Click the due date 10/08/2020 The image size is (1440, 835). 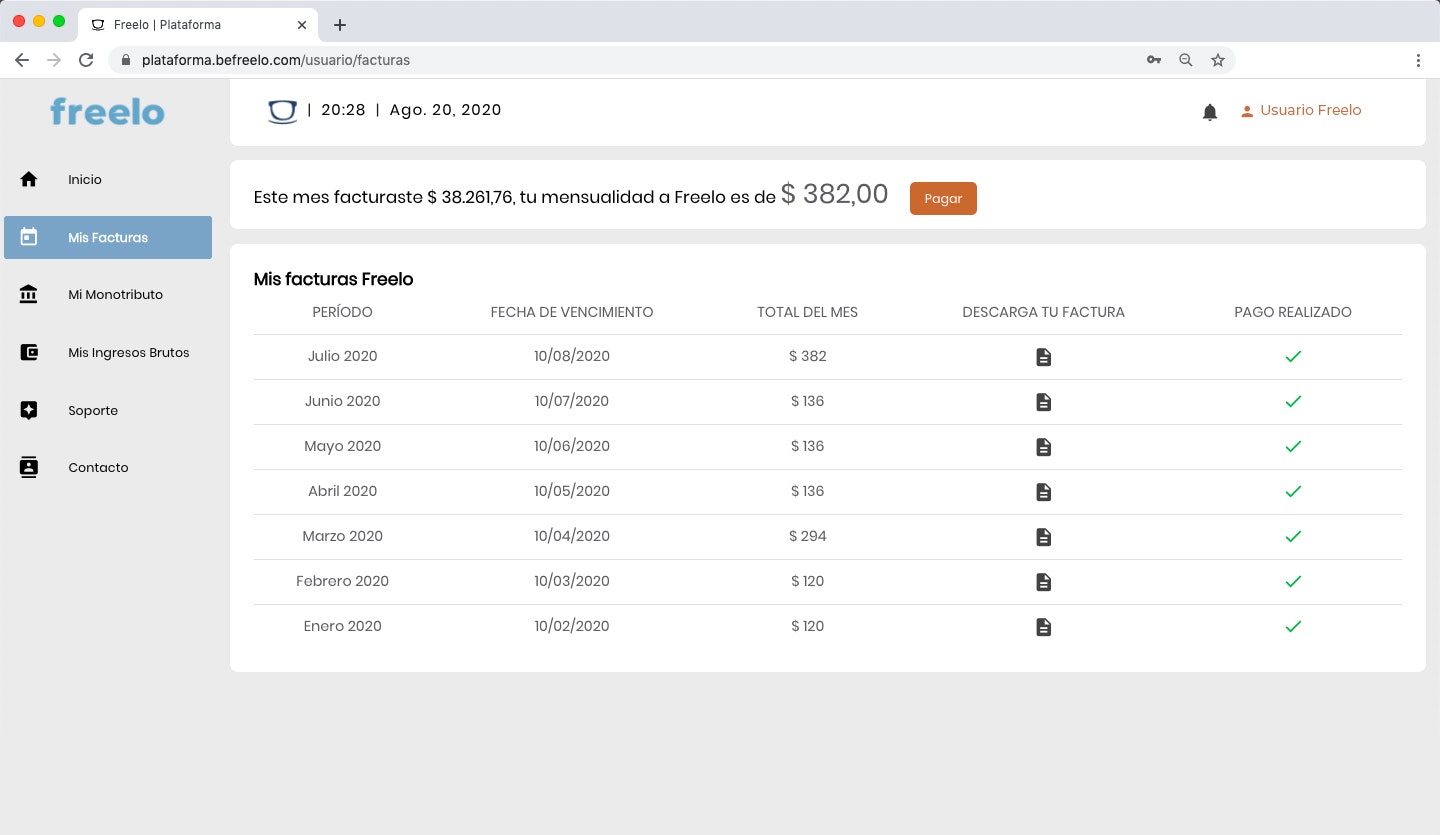(x=572, y=356)
